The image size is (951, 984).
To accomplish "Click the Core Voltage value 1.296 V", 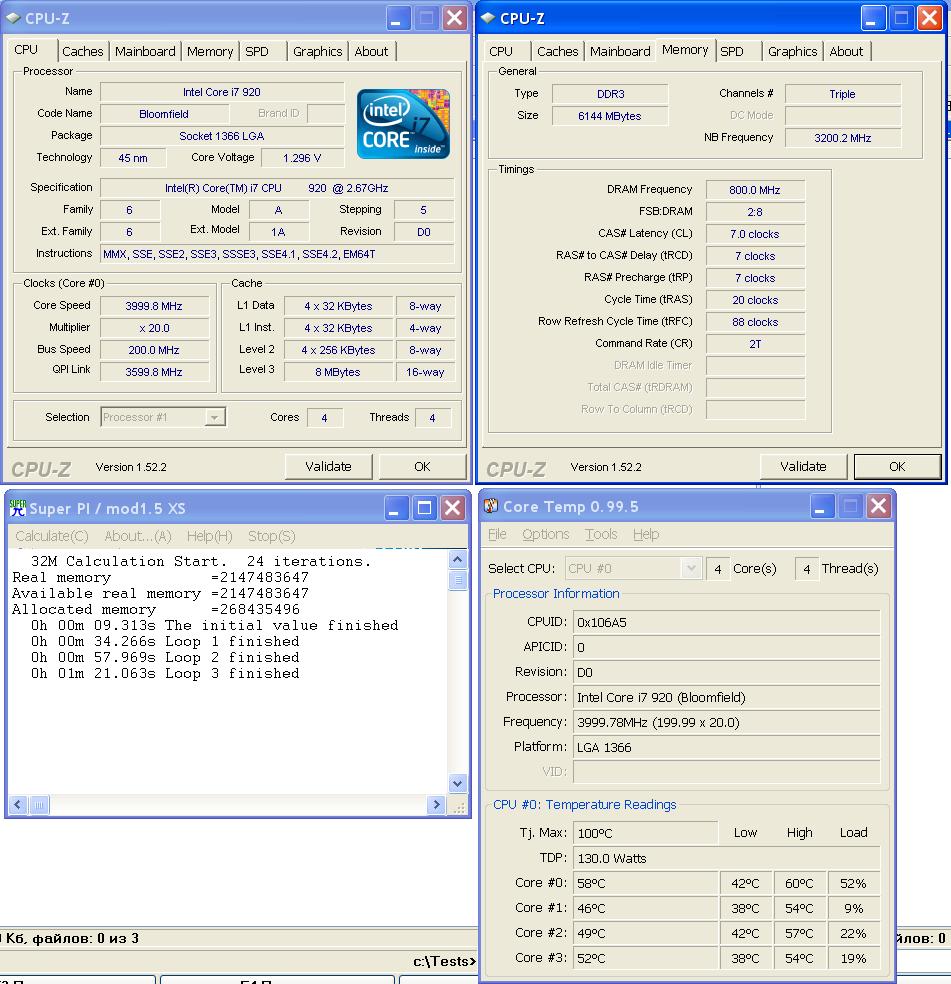I will tap(302, 158).
